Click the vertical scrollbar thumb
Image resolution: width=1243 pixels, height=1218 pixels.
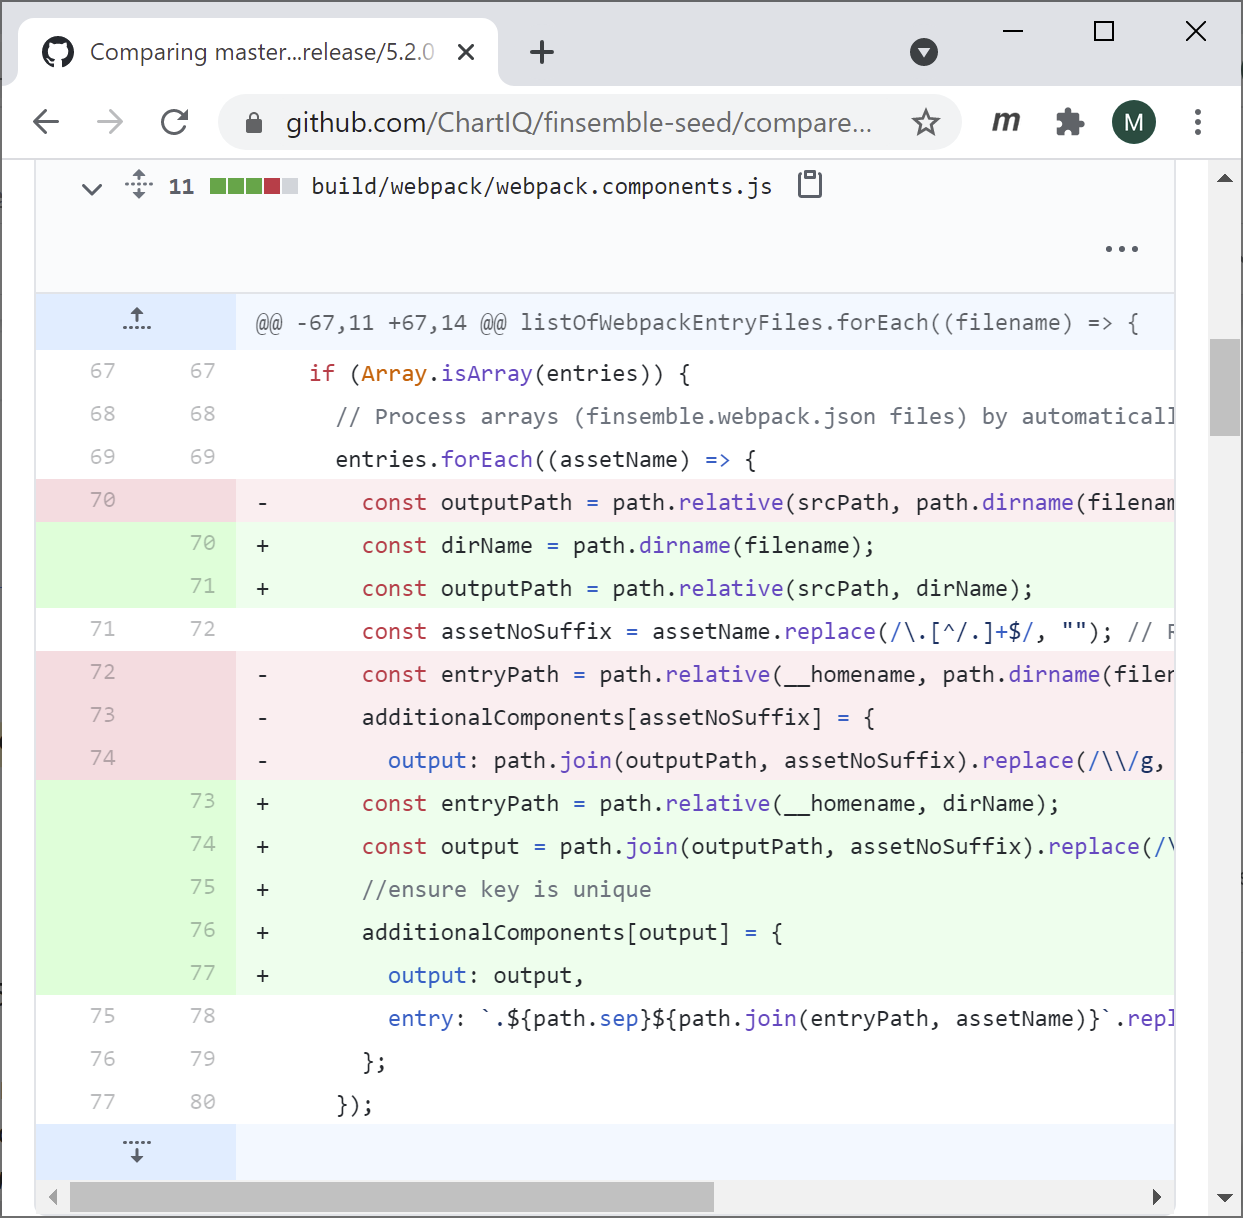tap(1224, 387)
